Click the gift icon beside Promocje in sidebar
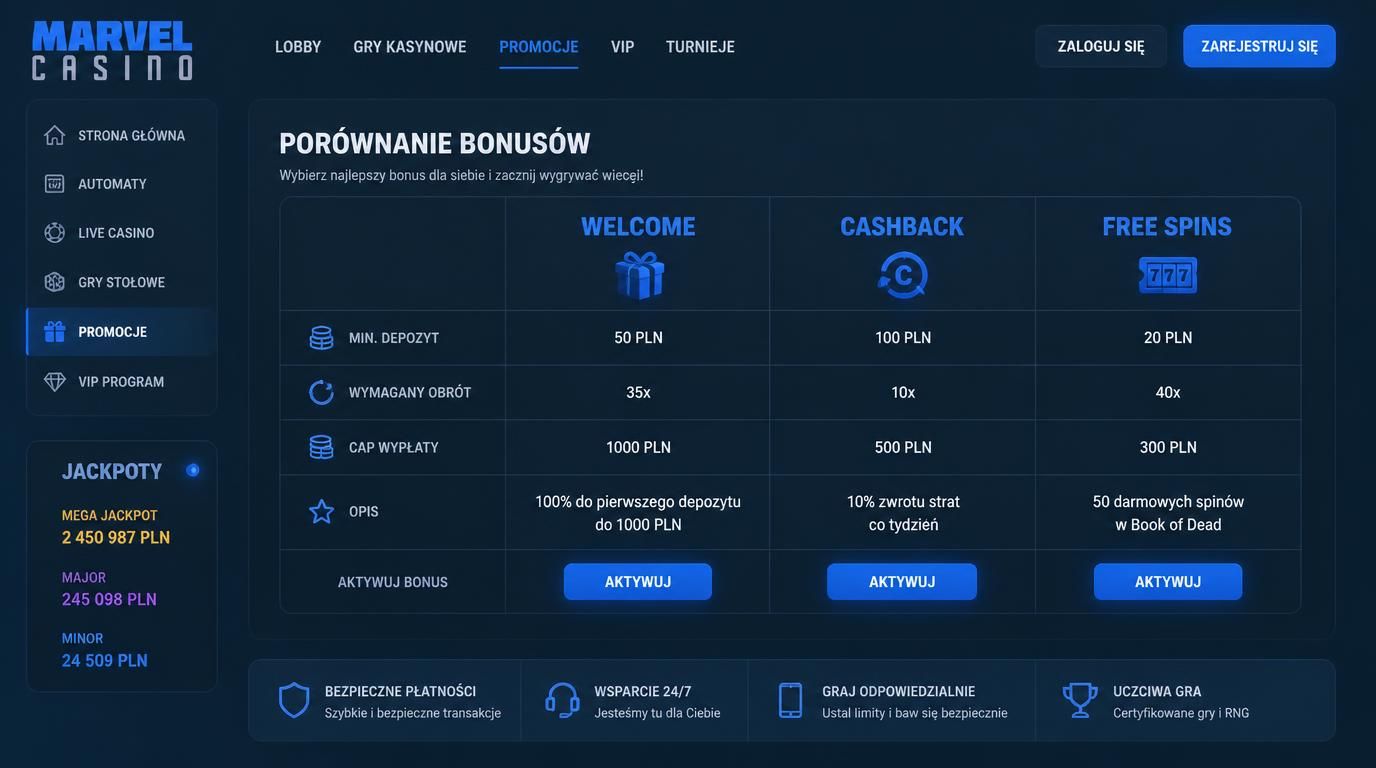The width and height of the screenshot is (1376, 768). pyautogui.click(x=55, y=331)
